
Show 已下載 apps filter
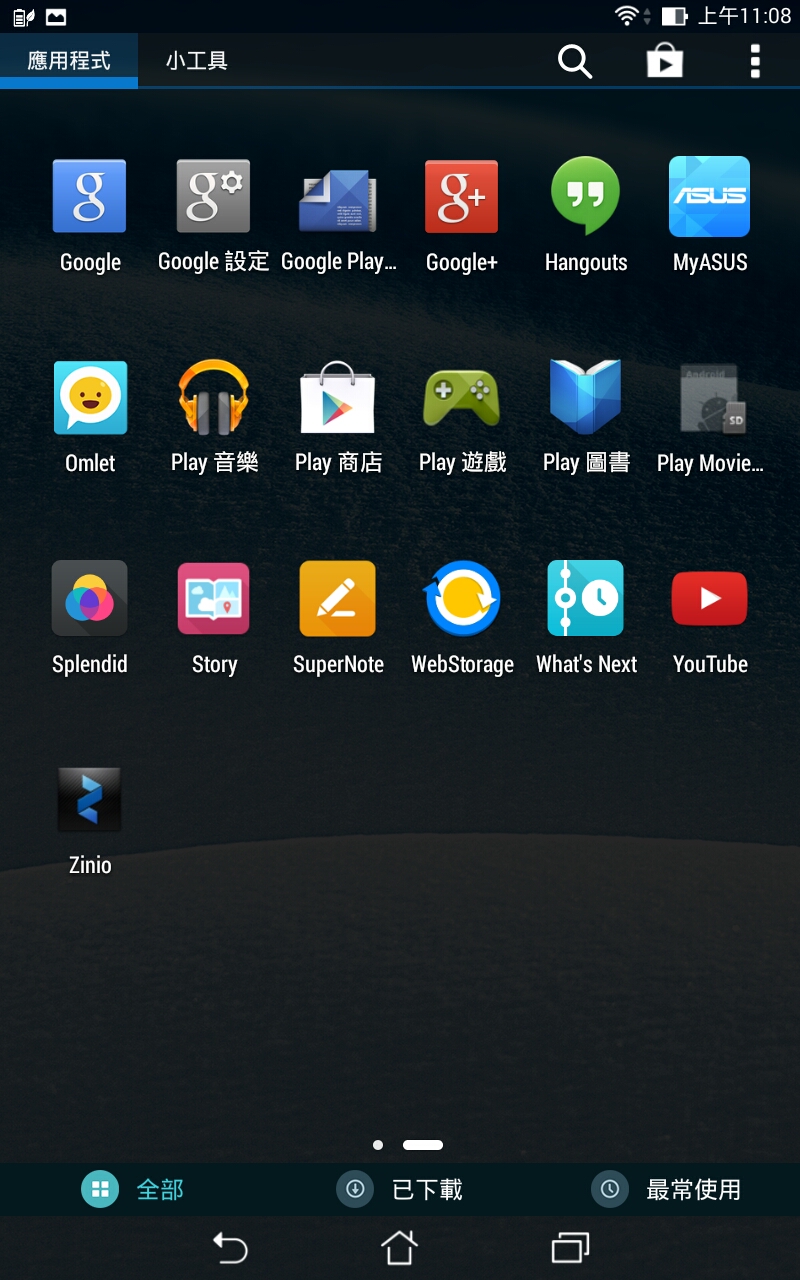point(400,1189)
